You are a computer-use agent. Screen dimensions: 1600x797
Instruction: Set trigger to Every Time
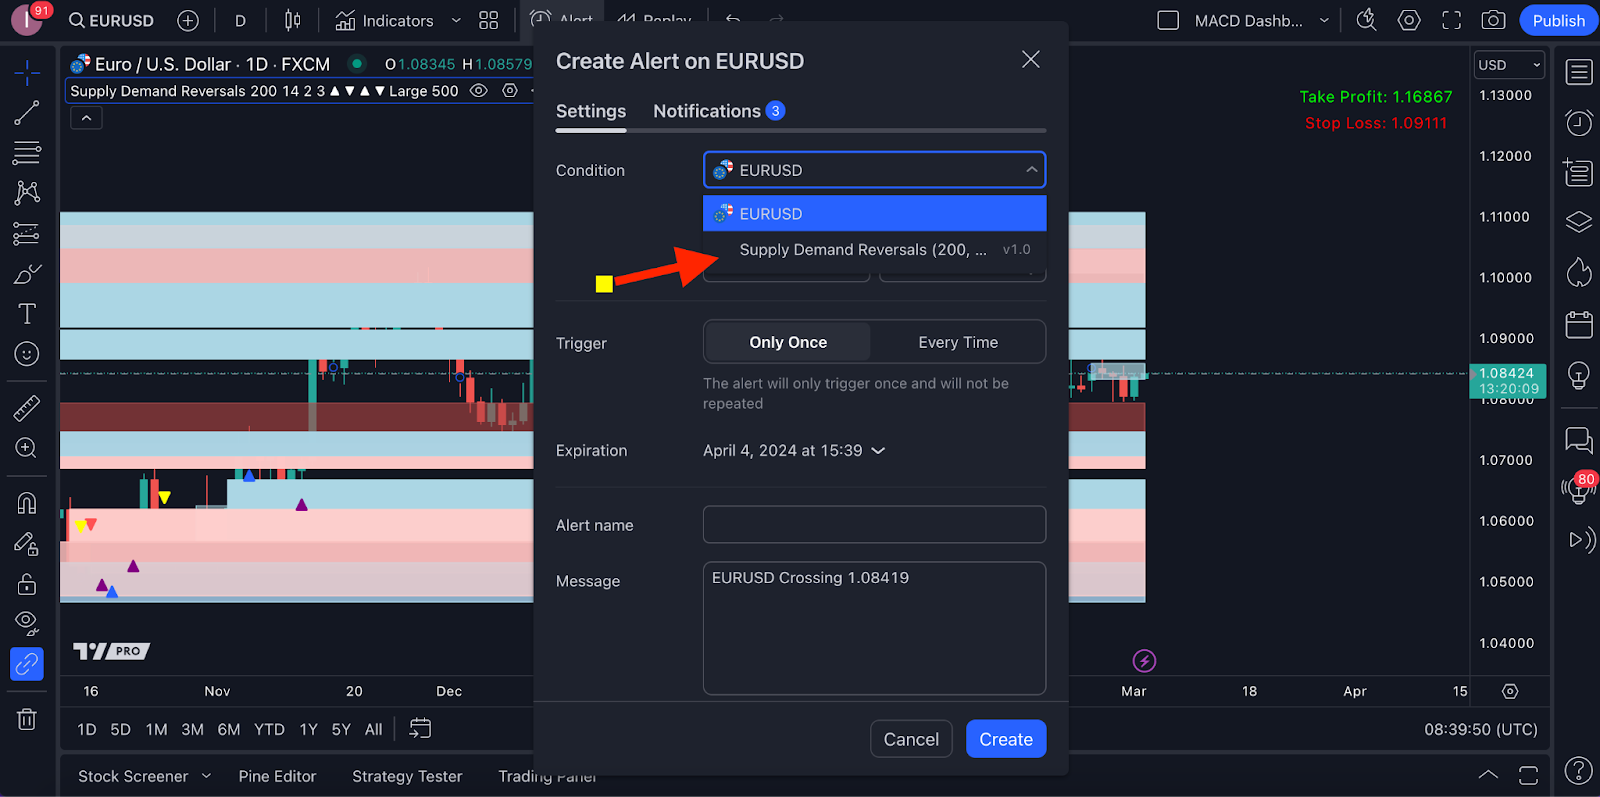(x=958, y=342)
